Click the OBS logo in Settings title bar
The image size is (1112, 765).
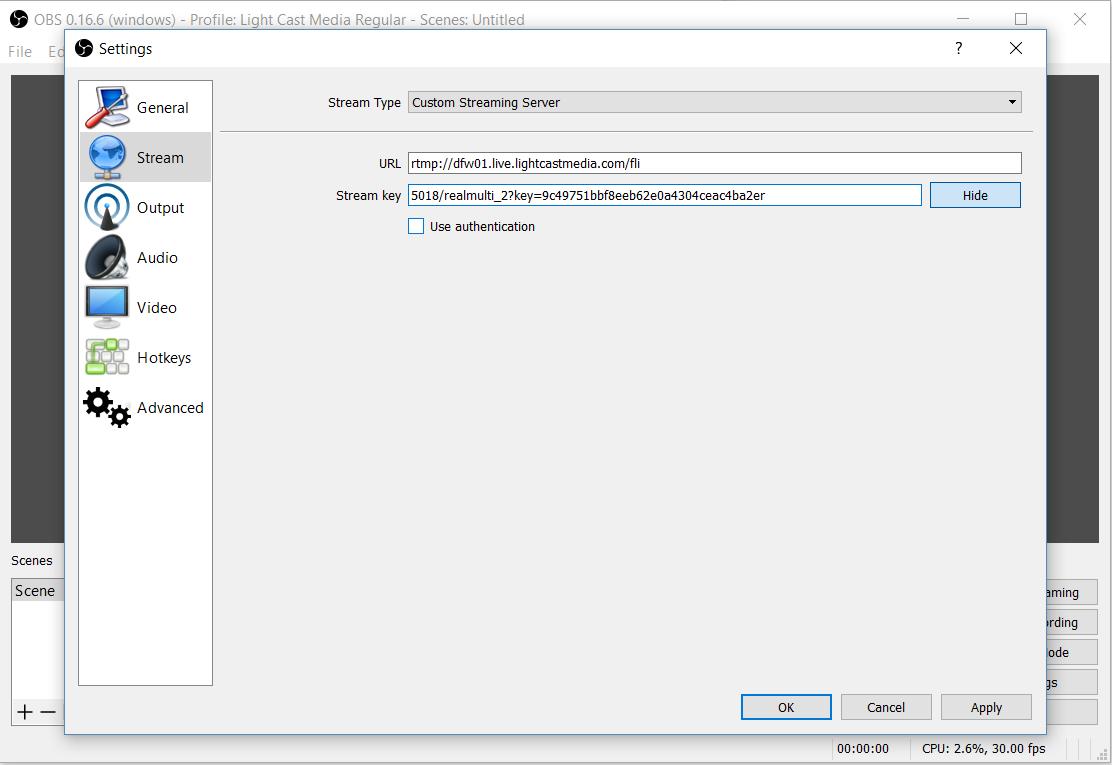(x=84, y=48)
